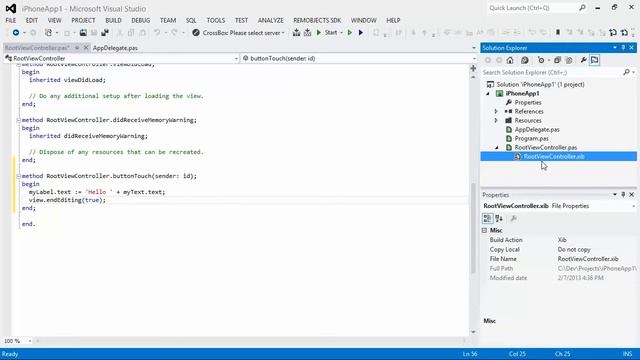Collapse the didReceiveMemoryWarning method outline
The width and height of the screenshot is (640, 360).
point(18,120)
